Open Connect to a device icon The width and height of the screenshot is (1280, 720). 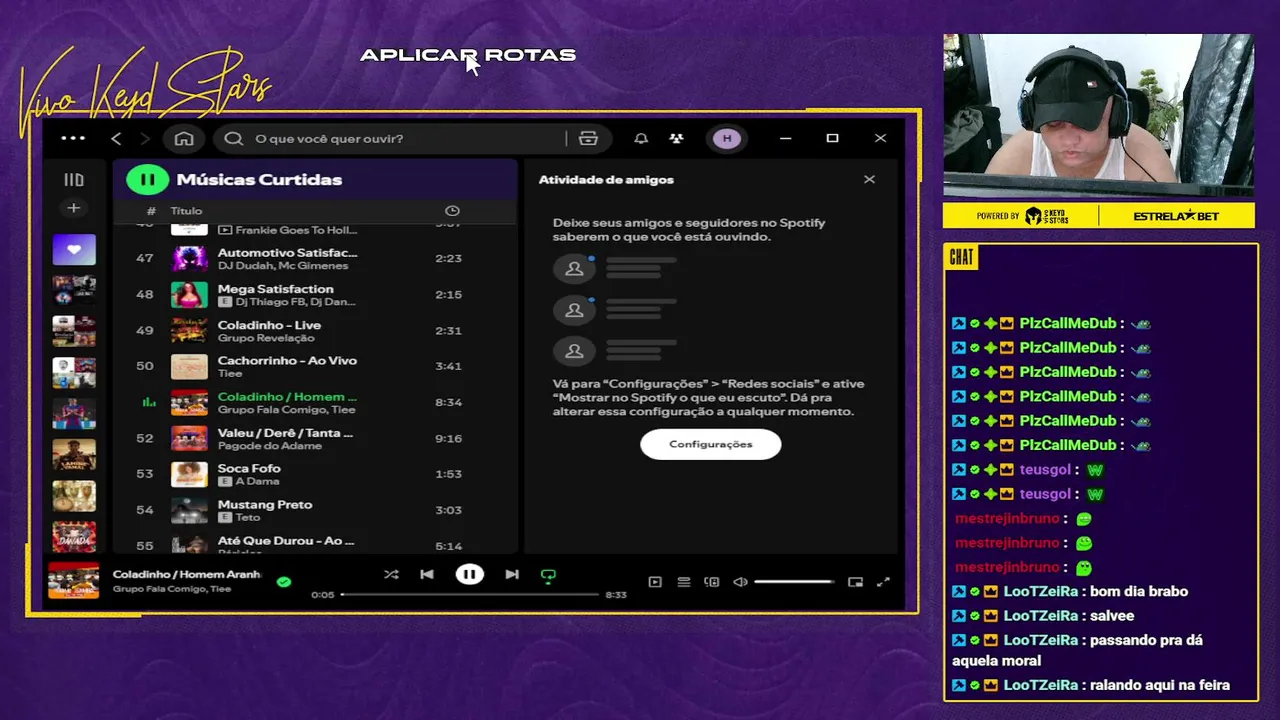[712, 581]
